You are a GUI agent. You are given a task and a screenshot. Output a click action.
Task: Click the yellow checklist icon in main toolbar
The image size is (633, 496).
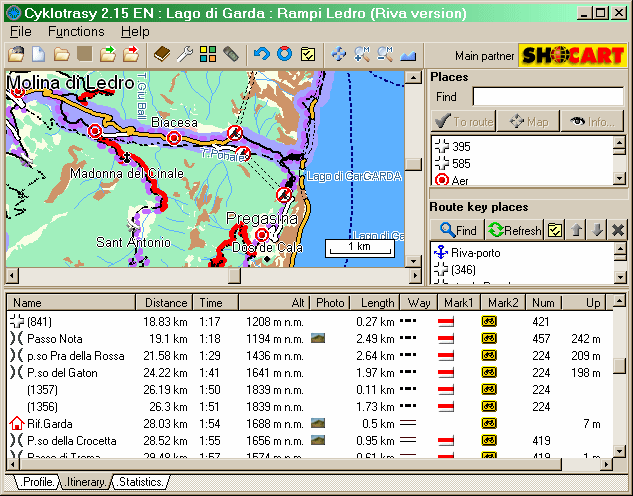click(308, 54)
